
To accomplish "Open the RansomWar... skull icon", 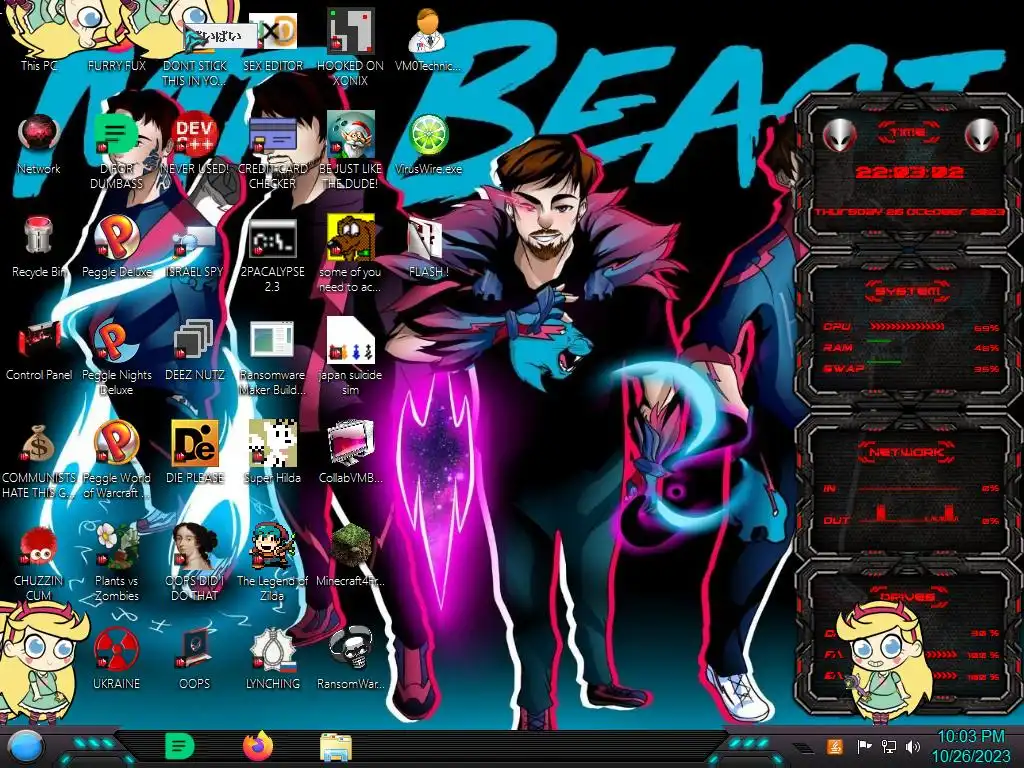I will [350, 660].
